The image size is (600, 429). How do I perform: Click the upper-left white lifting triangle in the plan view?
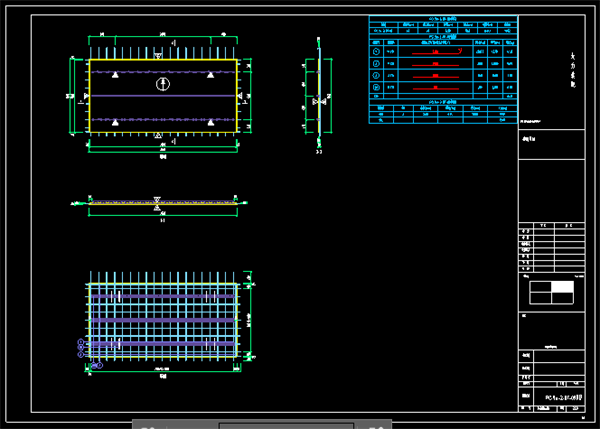pos(115,75)
